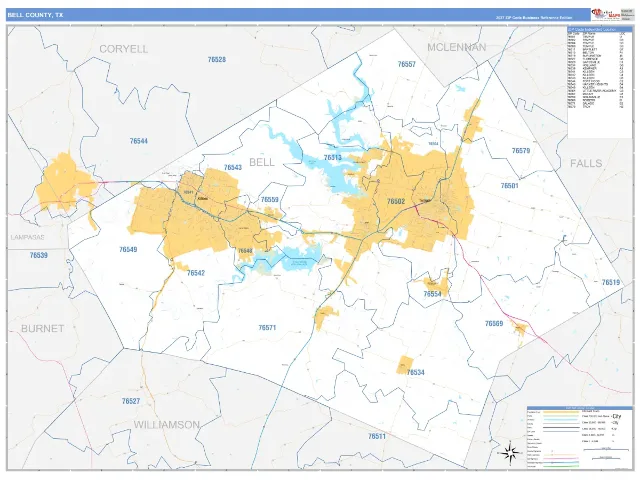Select ZIP code label 76559

click(269, 200)
